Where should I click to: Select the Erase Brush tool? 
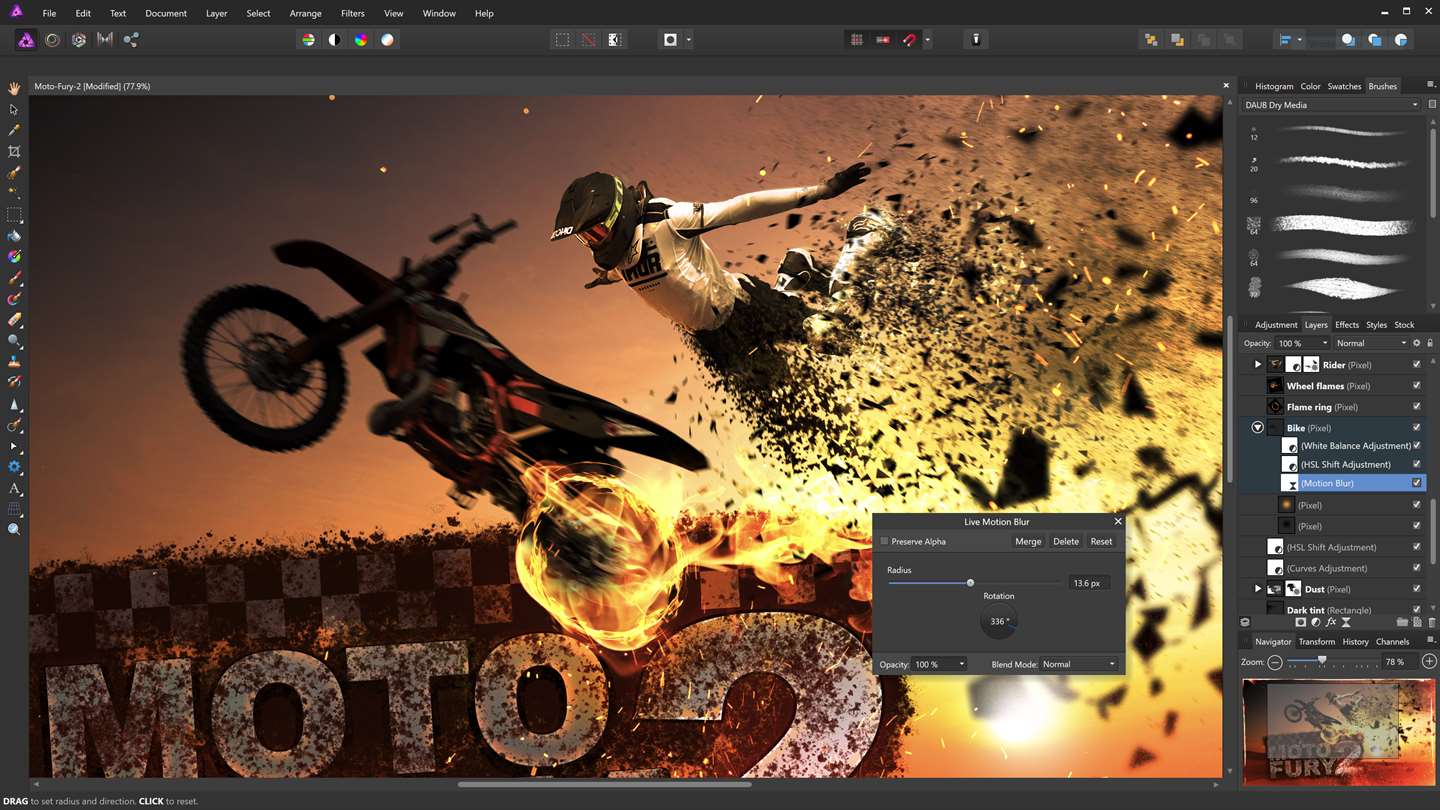(x=14, y=320)
